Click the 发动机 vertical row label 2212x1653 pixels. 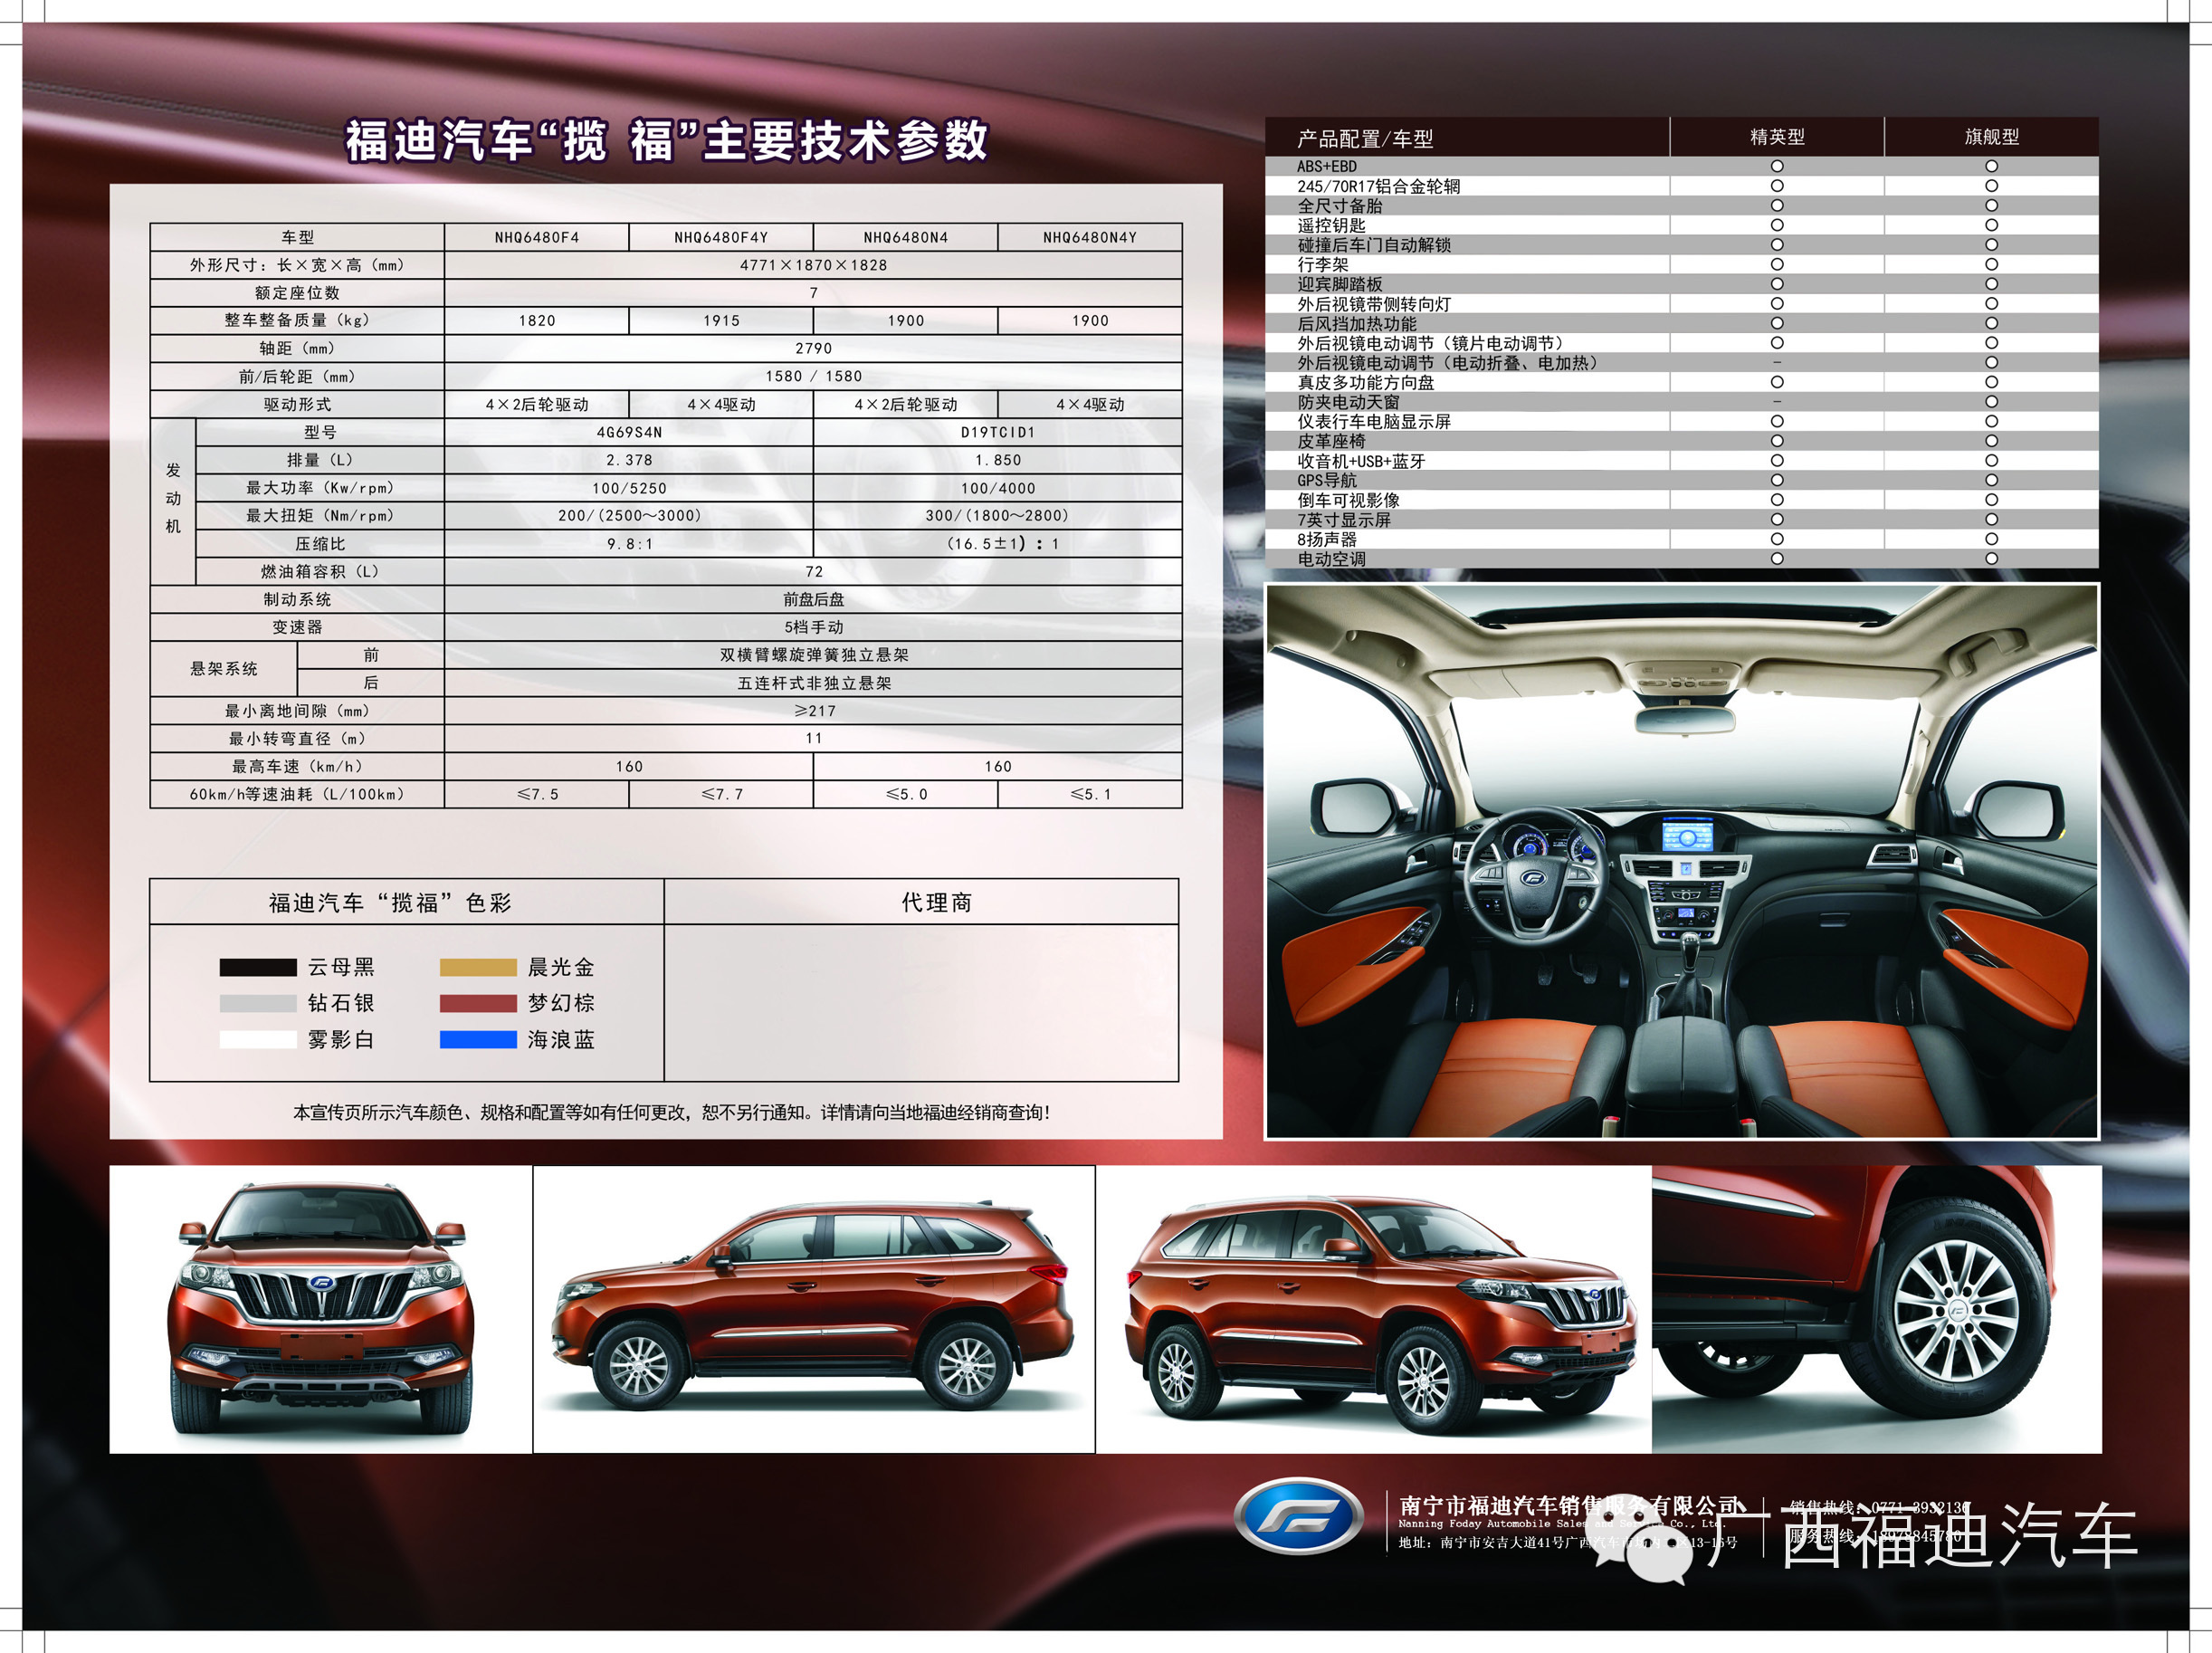pos(173,498)
